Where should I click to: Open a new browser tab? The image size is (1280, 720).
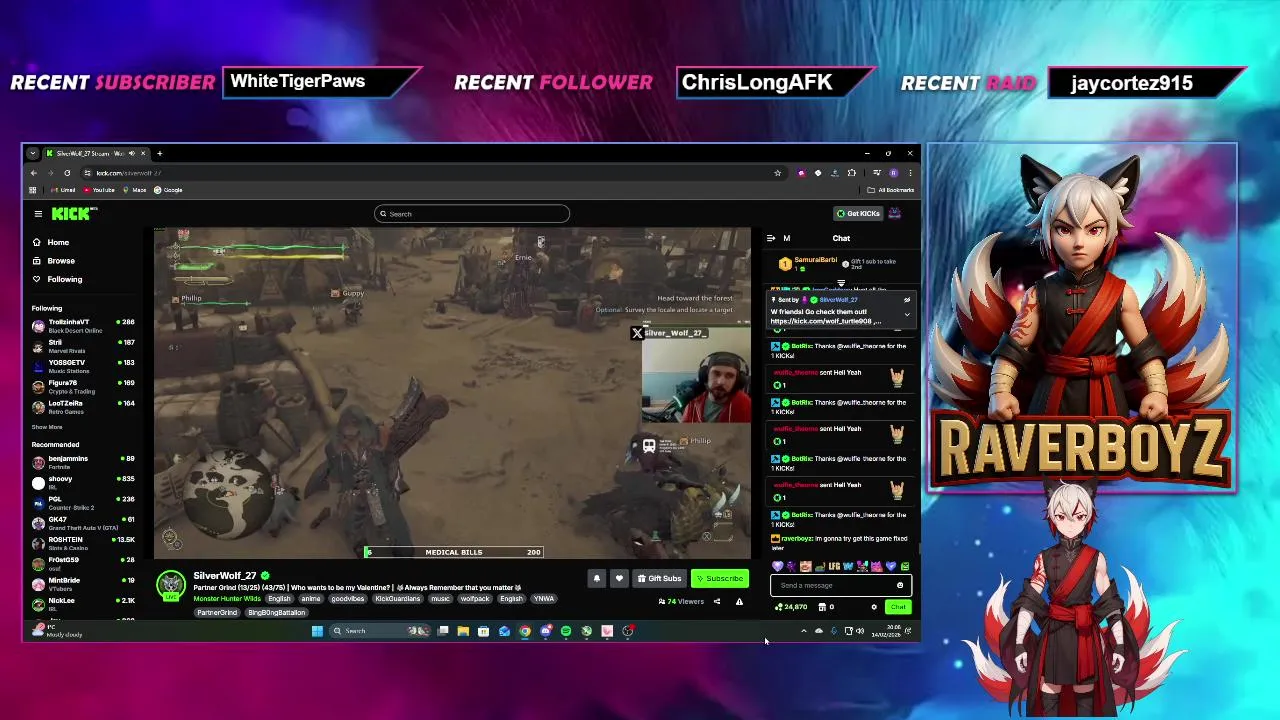pos(159,153)
